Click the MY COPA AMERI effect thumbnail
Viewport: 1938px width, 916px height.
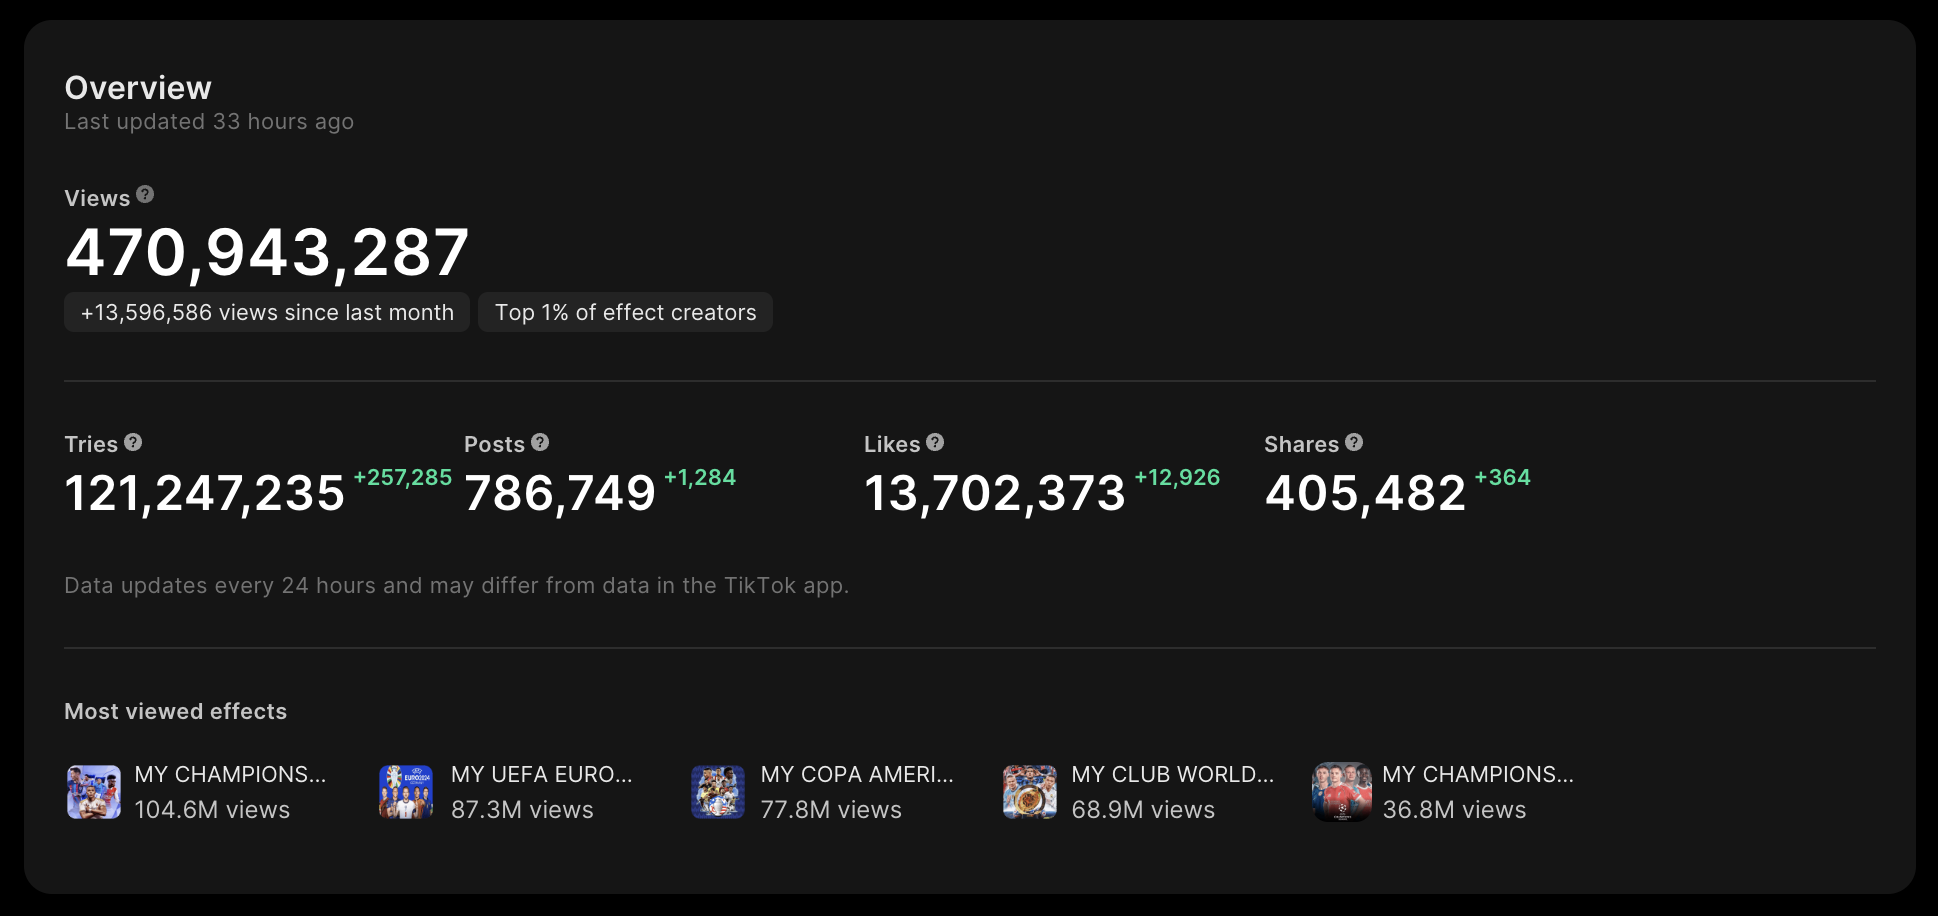pos(718,792)
